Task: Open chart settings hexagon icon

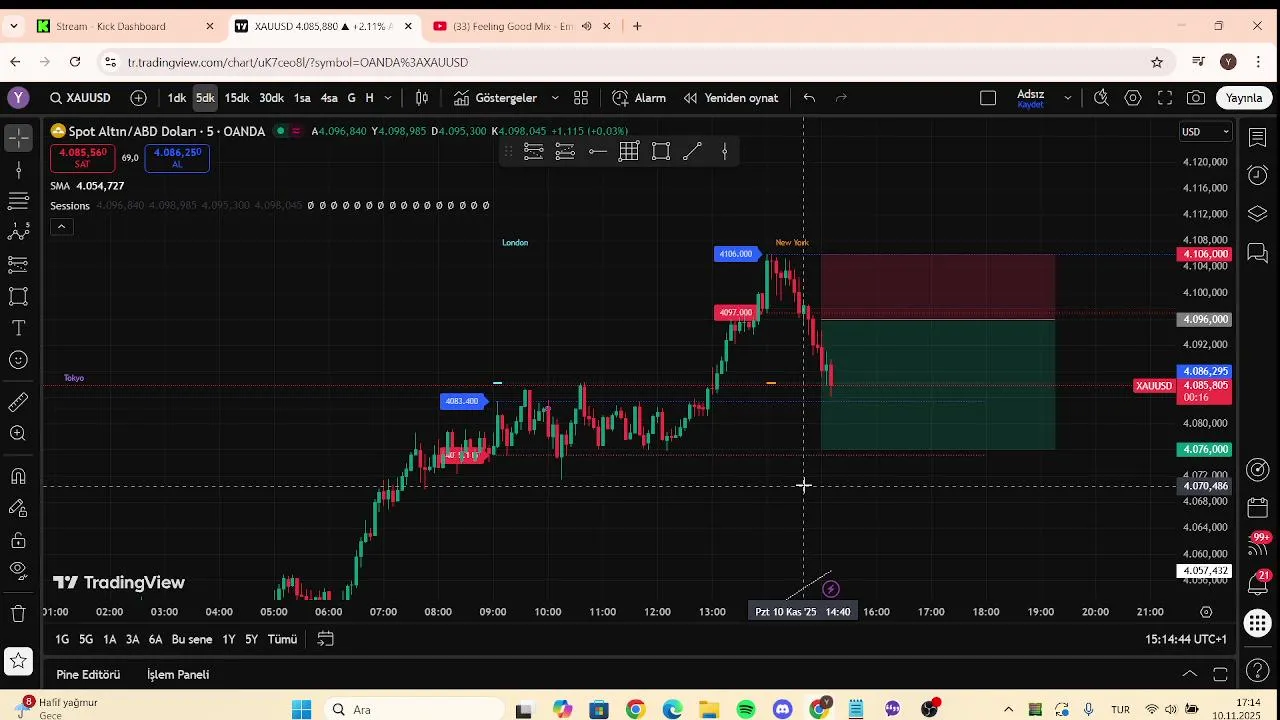Action: point(1133,98)
